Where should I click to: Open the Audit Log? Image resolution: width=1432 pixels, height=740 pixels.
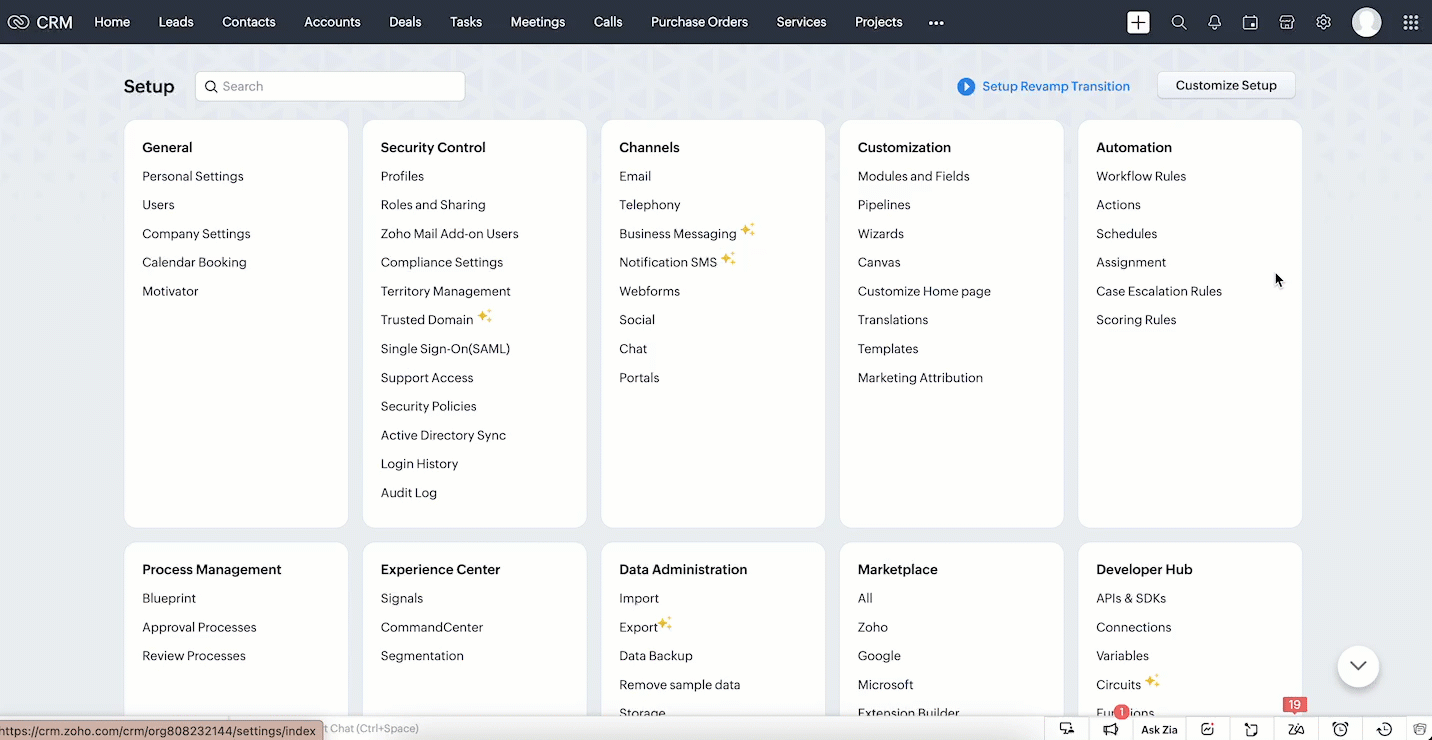(x=409, y=493)
